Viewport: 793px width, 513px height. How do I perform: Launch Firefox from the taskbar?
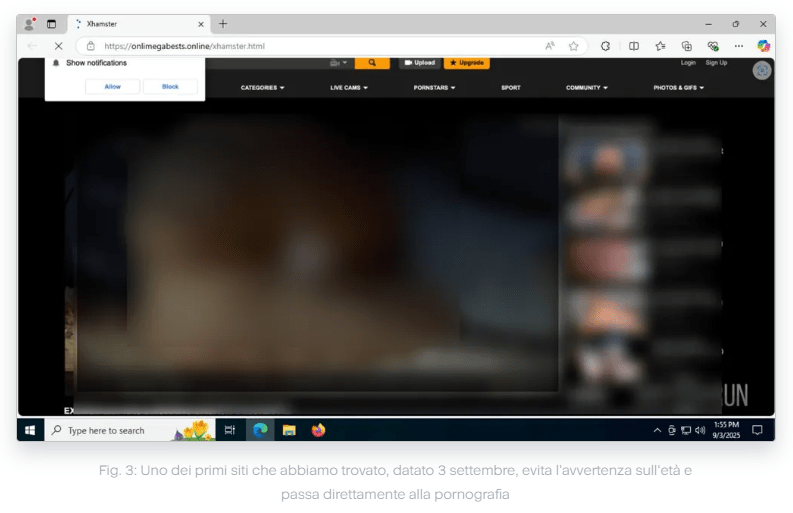[318, 430]
